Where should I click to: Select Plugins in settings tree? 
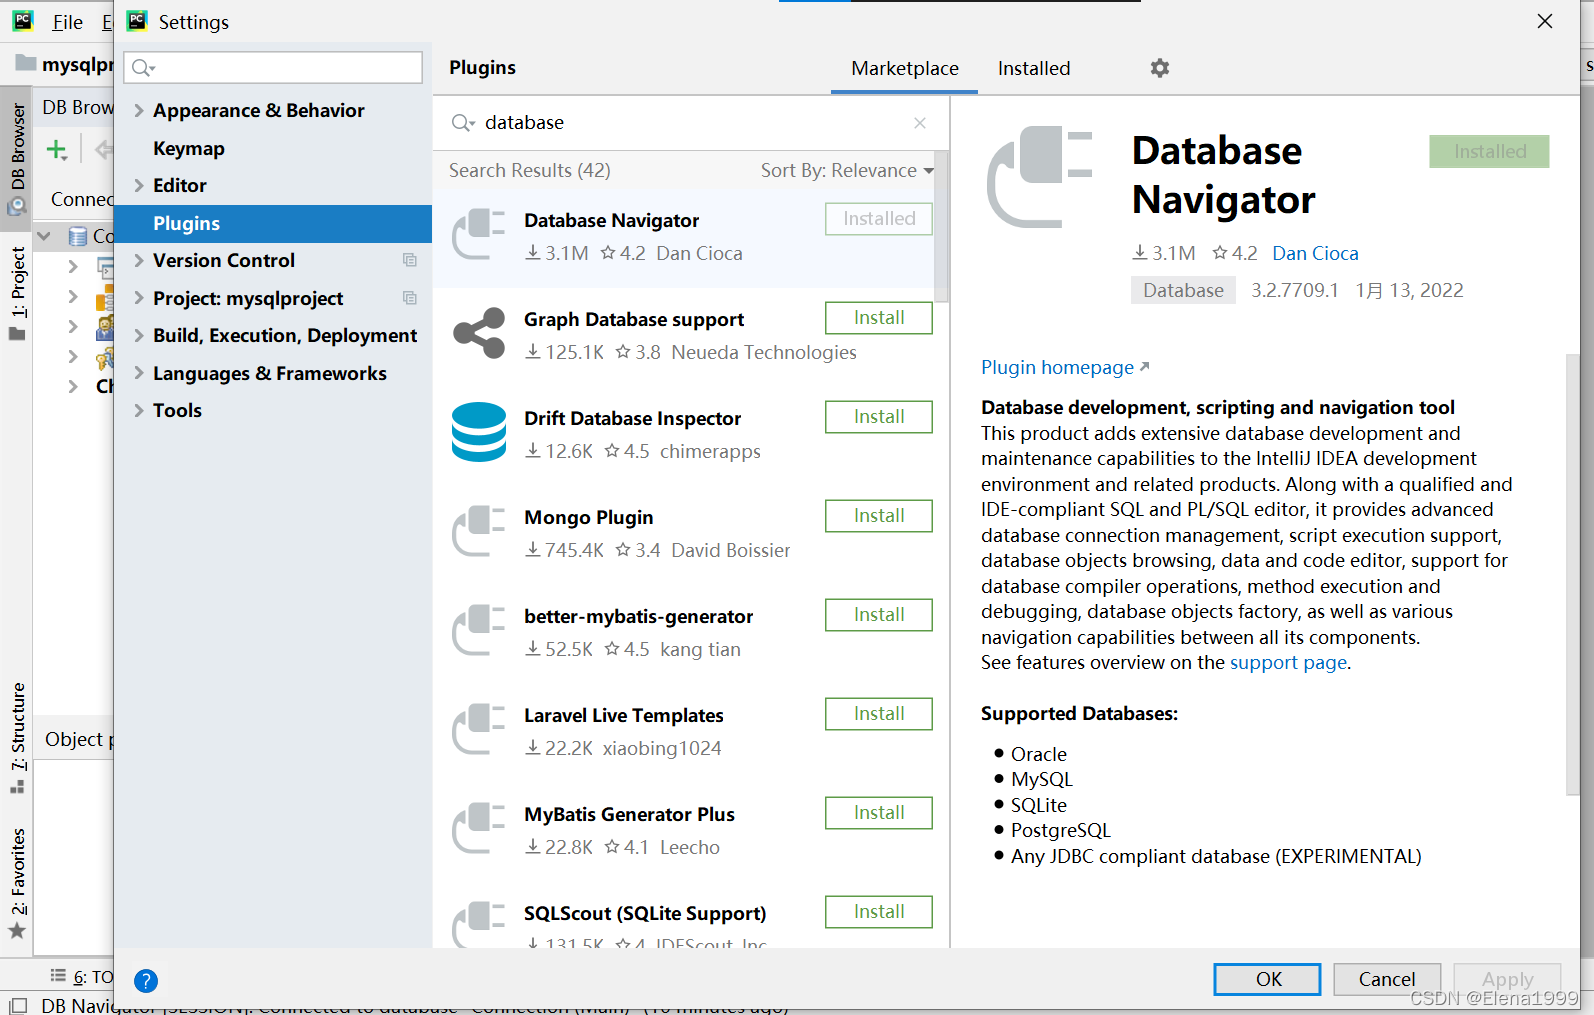point(273,223)
